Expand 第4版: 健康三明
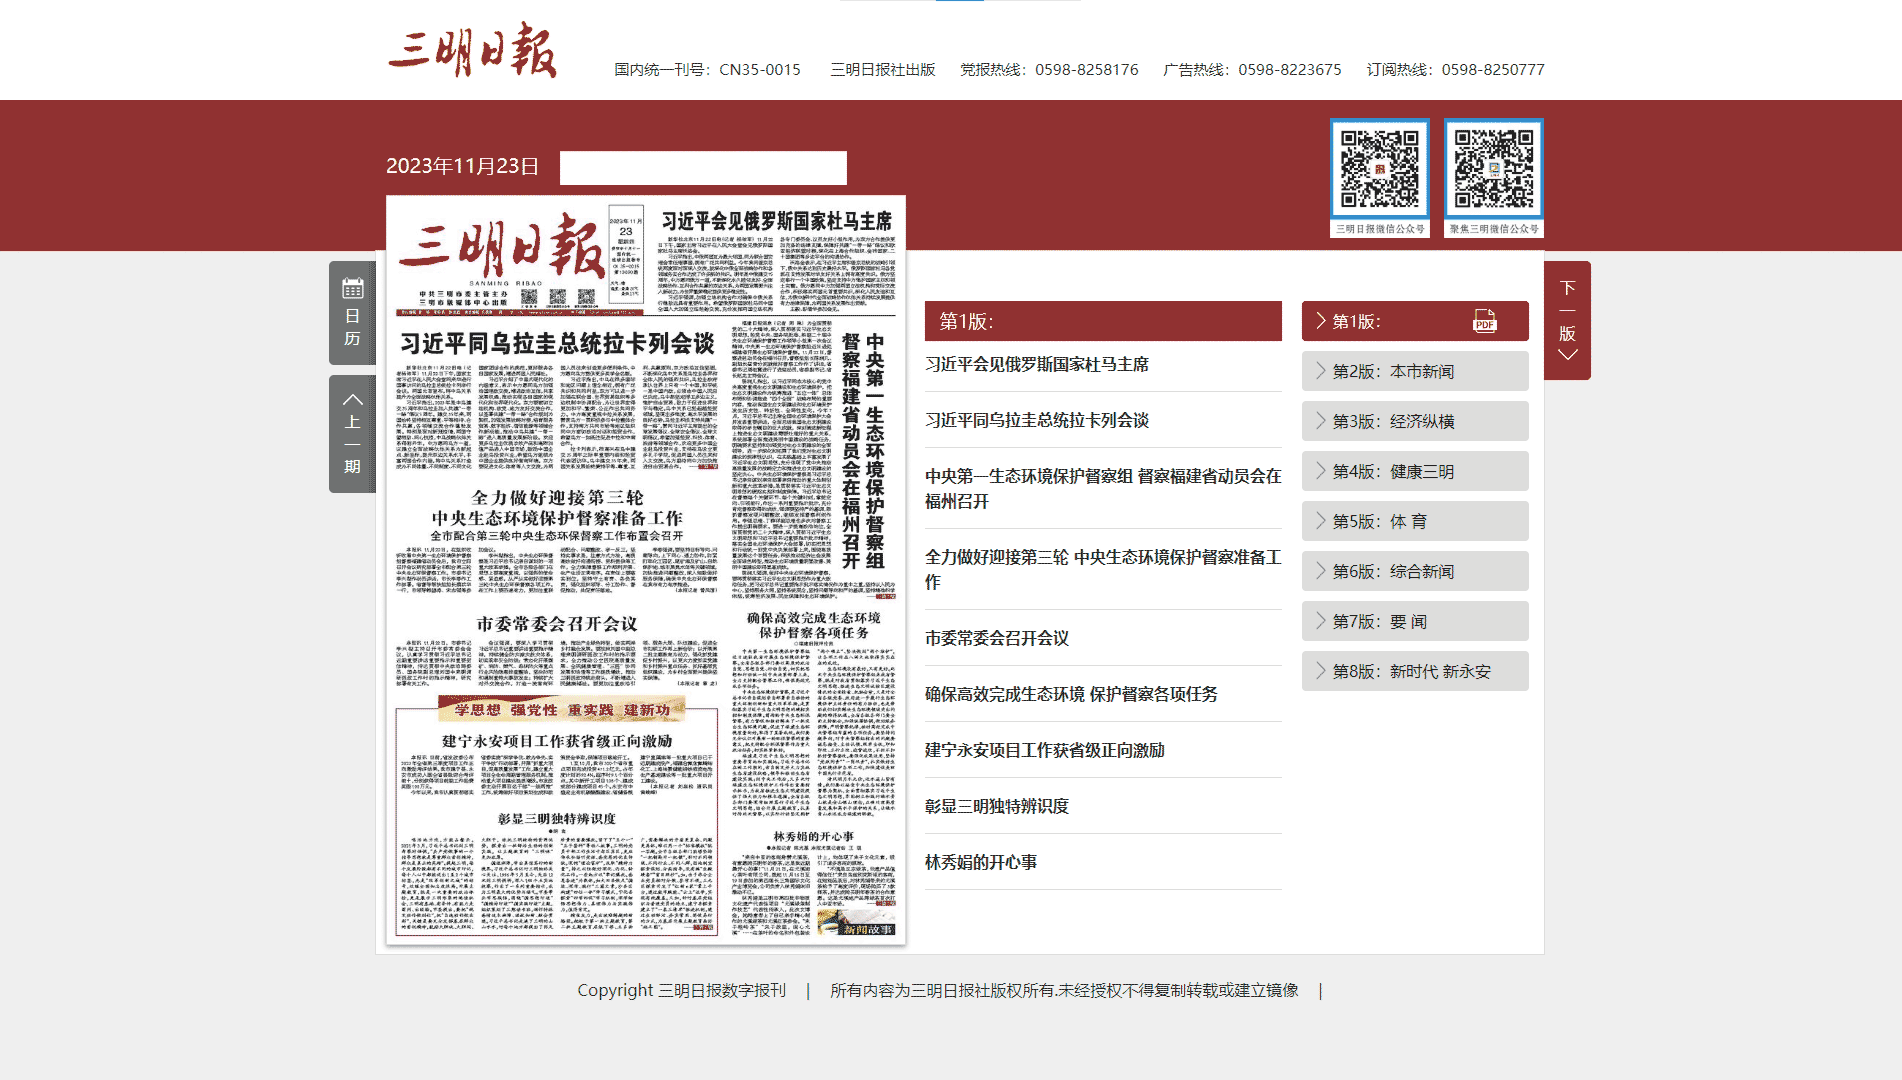This screenshot has height=1080, width=1902. [1415, 471]
